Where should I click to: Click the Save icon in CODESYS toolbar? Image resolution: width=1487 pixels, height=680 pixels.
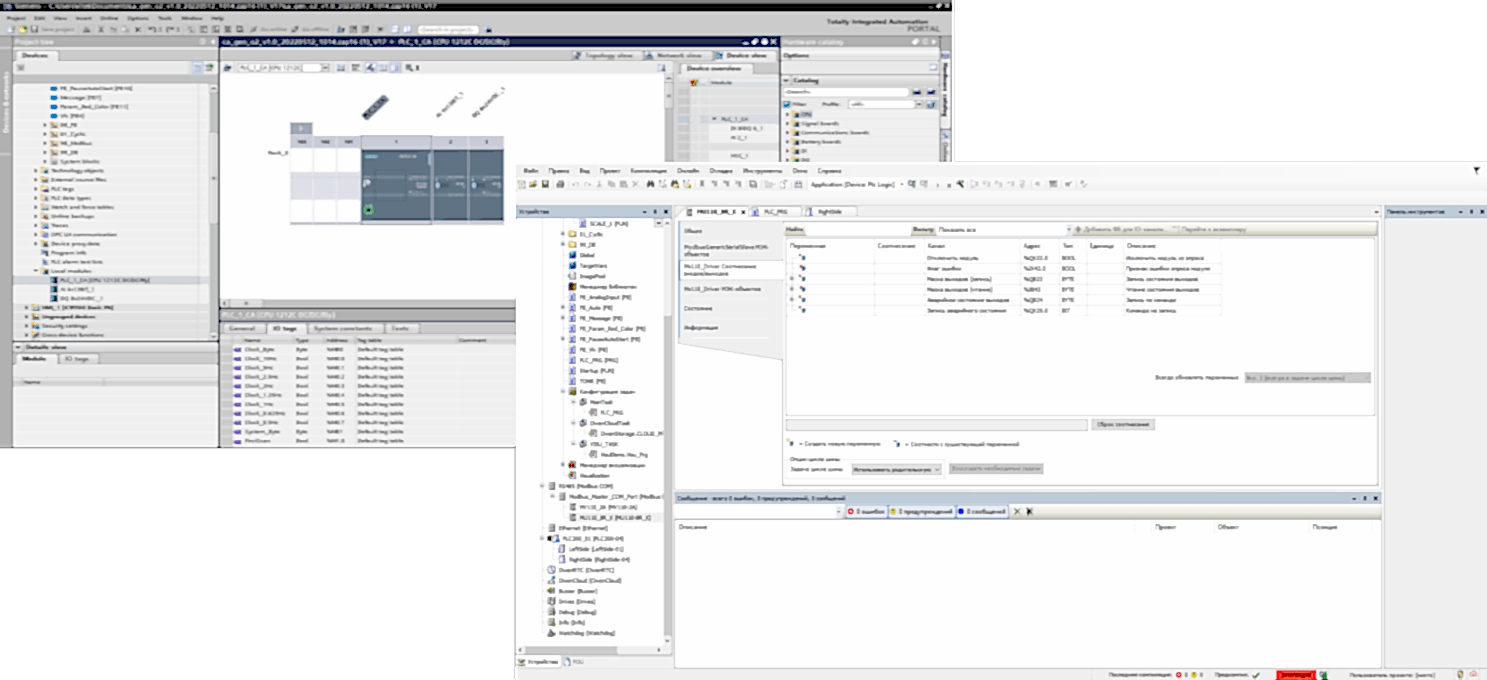[547, 184]
